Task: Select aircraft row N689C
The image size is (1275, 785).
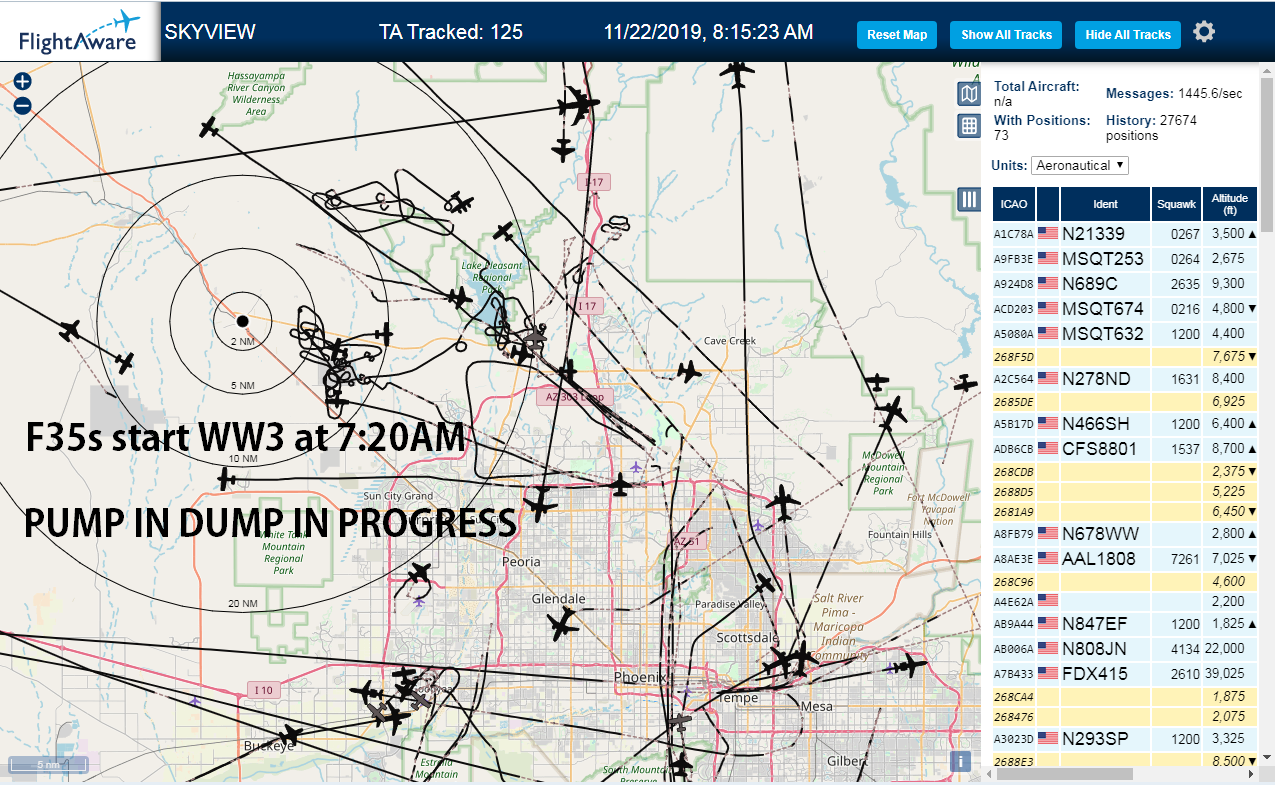Action: [x=1126, y=284]
